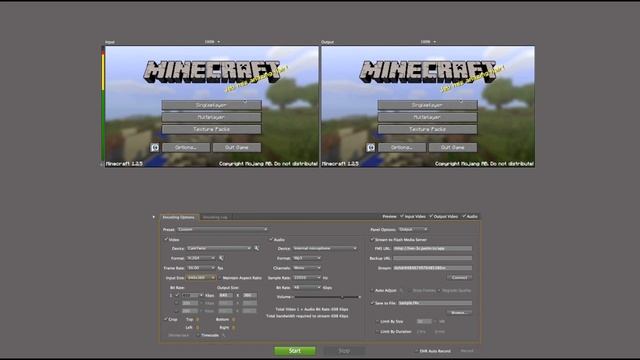Click the audio Volume slider
Screen dimensions: 640x360
[x=327, y=297]
